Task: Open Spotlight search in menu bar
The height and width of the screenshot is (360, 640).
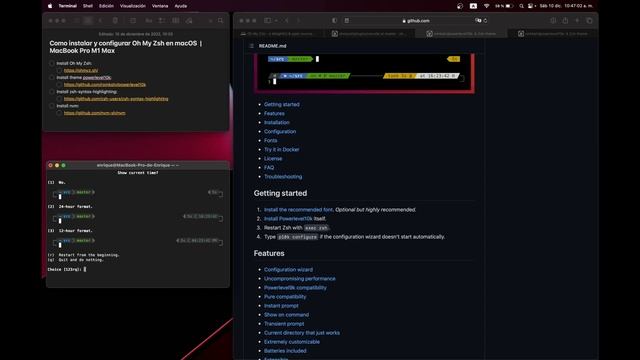Action: point(521,6)
